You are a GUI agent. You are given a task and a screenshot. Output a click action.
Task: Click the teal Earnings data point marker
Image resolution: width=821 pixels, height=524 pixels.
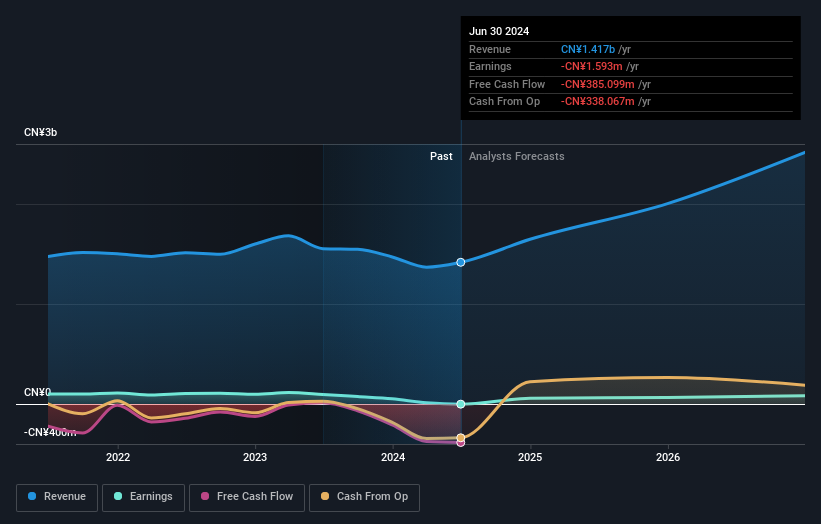click(461, 404)
